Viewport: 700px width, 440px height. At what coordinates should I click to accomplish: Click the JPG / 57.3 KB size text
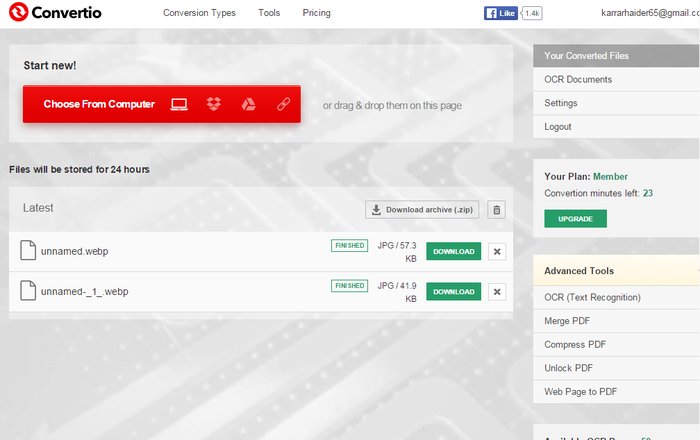coord(397,252)
